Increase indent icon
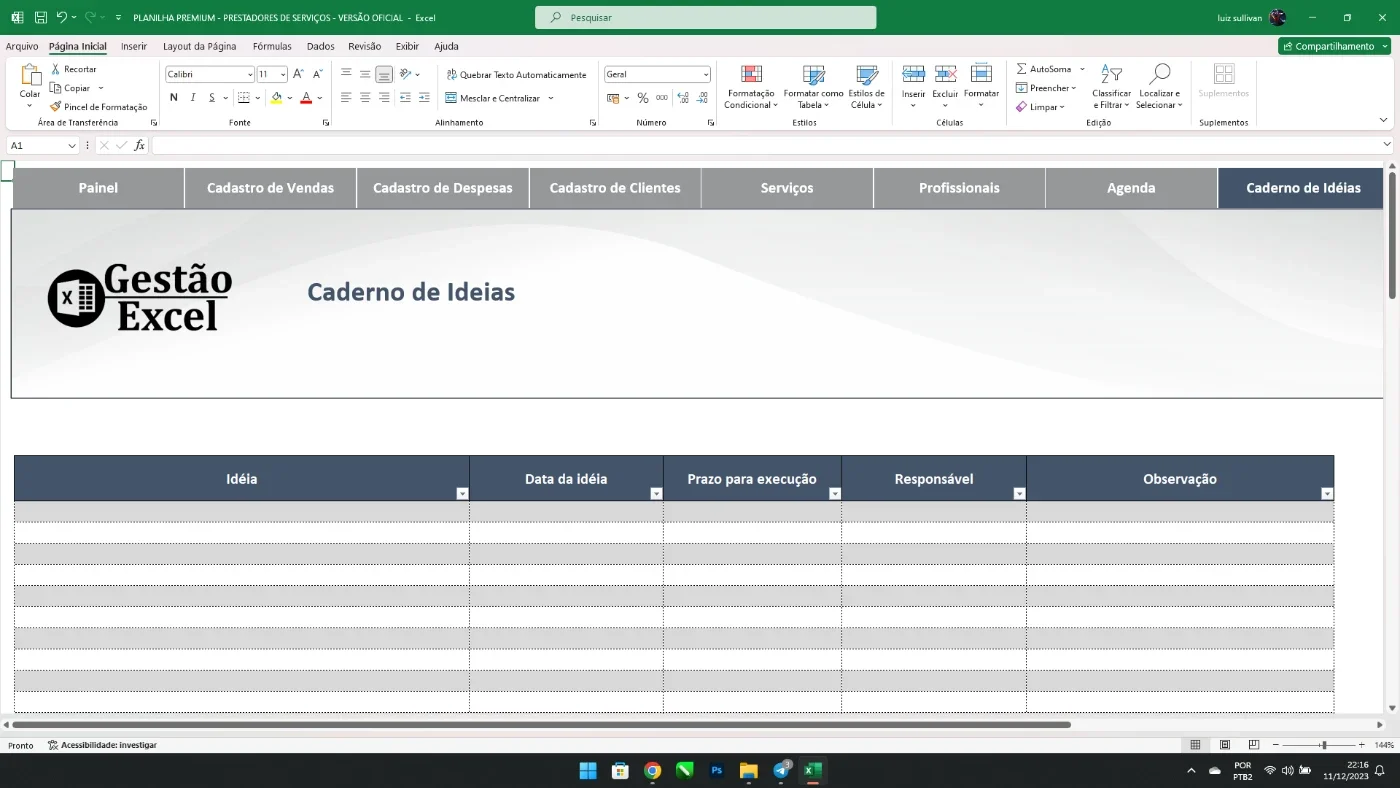 (424, 98)
